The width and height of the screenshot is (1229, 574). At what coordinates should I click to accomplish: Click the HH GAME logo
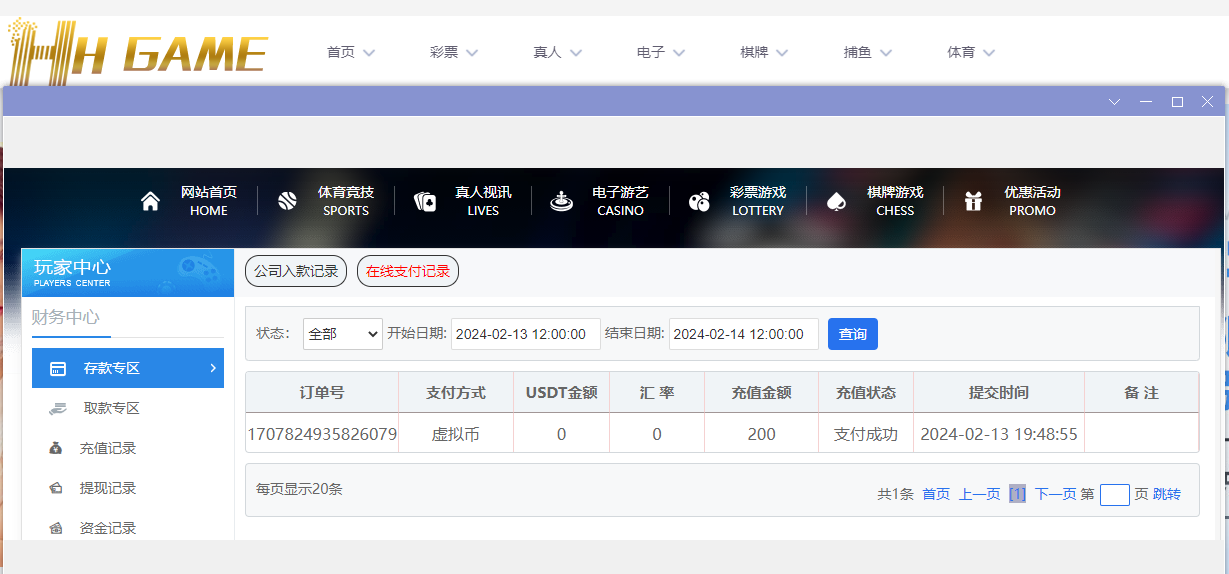pyautogui.click(x=137, y=52)
